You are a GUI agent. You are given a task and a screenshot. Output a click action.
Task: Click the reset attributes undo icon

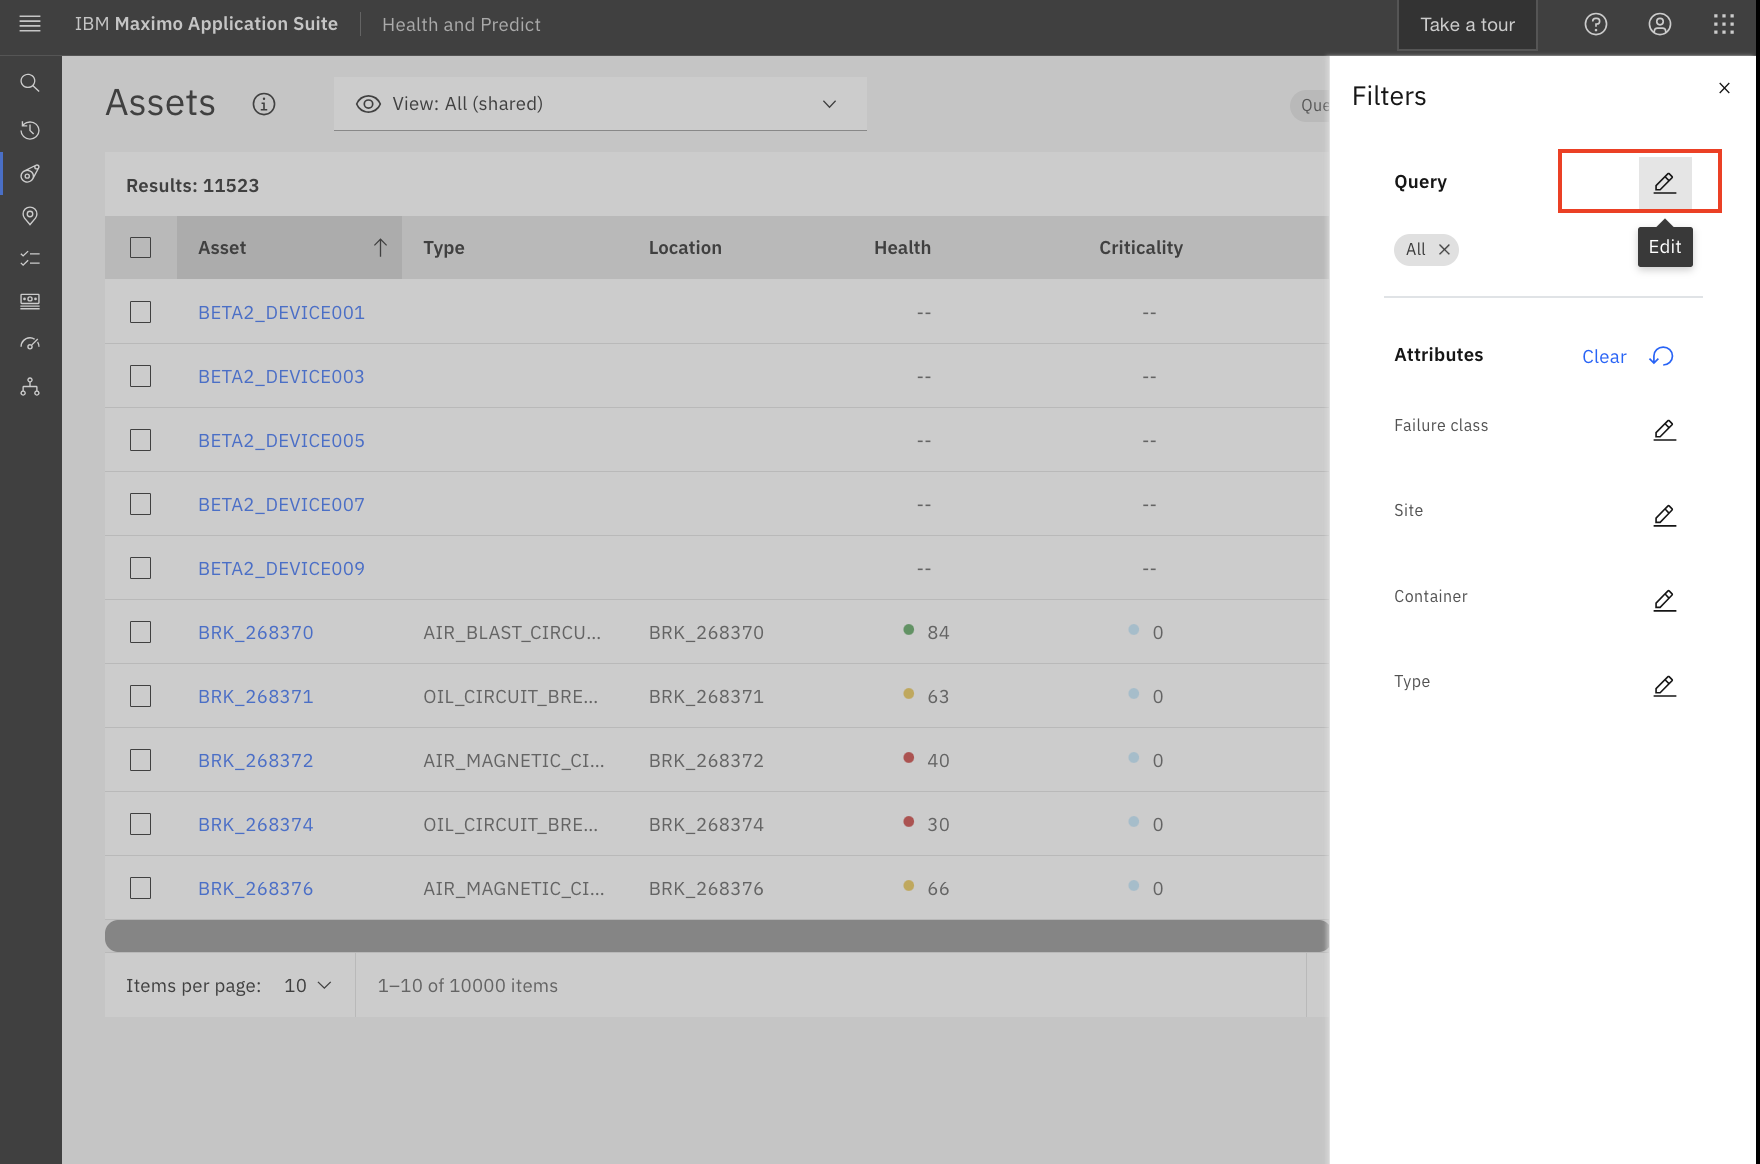pyautogui.click(x=1662, y=356)
